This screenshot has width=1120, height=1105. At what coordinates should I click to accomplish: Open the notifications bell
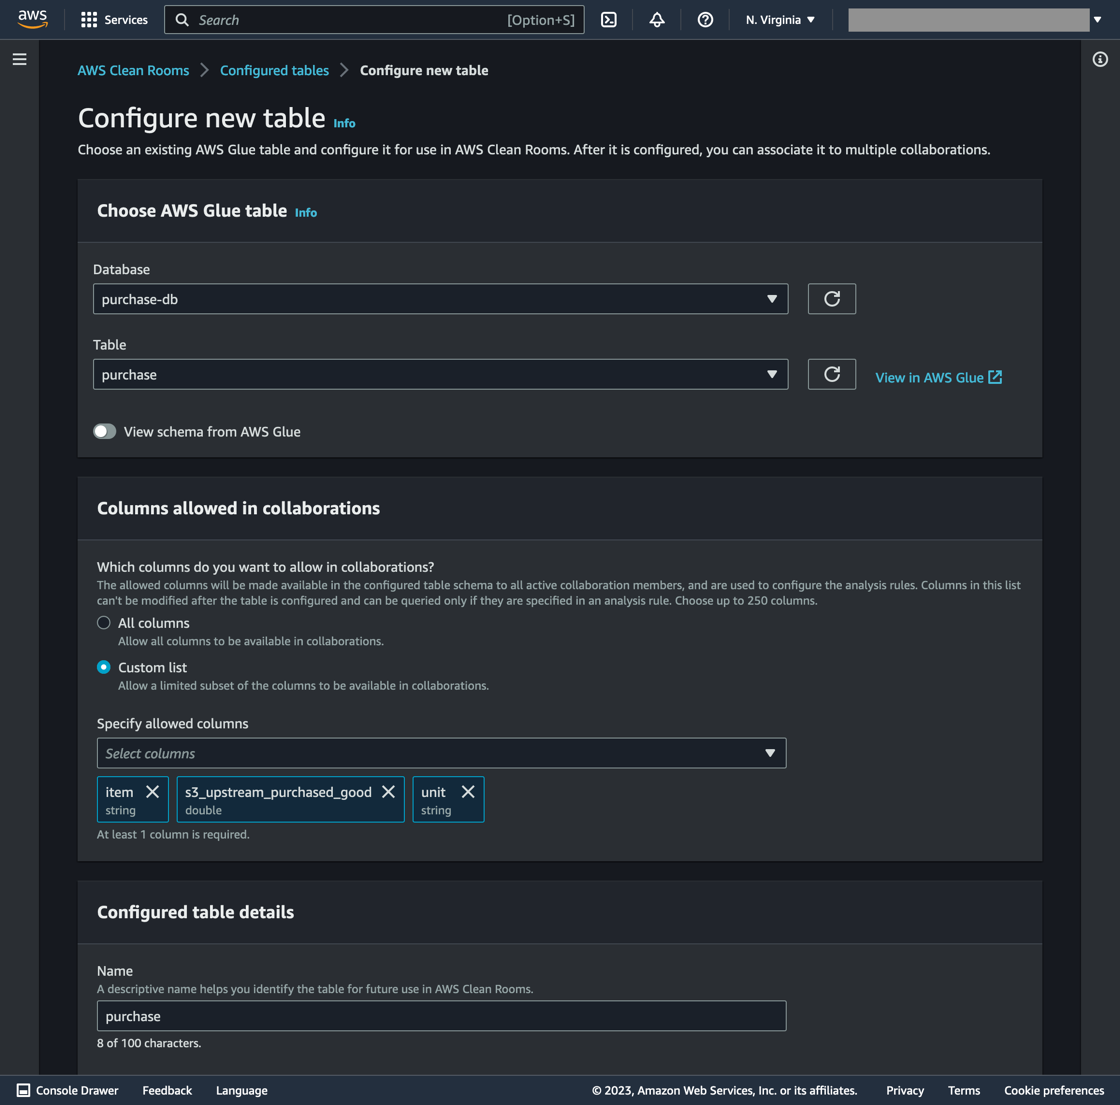pos(657,19)
